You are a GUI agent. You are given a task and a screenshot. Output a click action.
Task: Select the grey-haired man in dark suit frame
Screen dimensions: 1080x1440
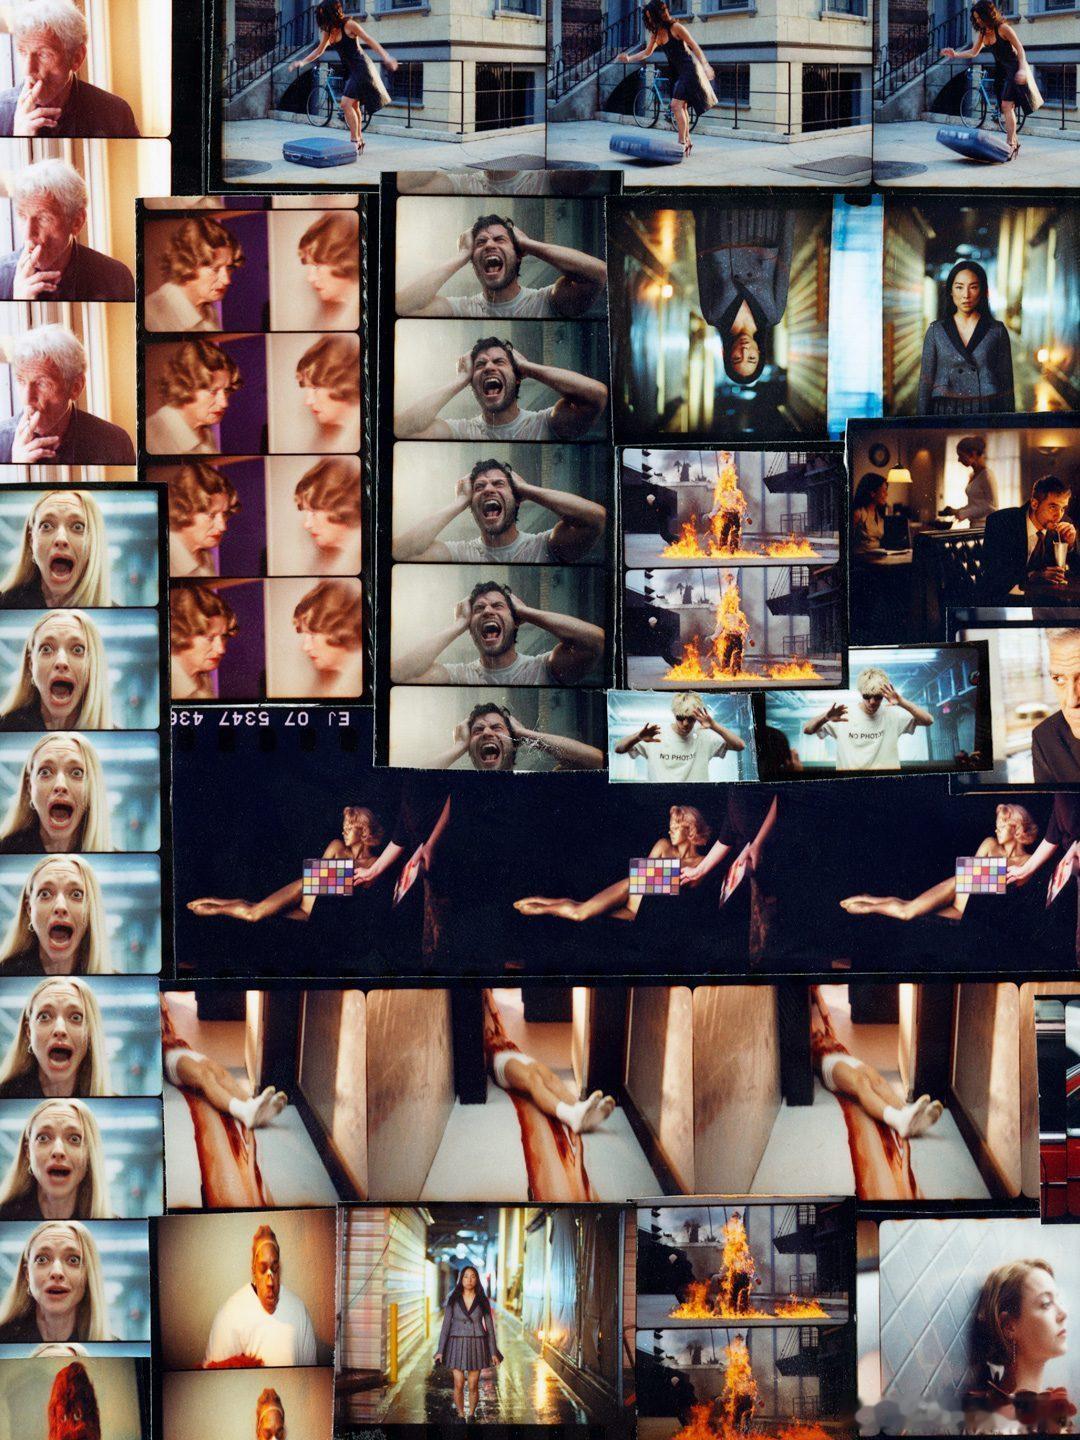[x=1020, y=705]
